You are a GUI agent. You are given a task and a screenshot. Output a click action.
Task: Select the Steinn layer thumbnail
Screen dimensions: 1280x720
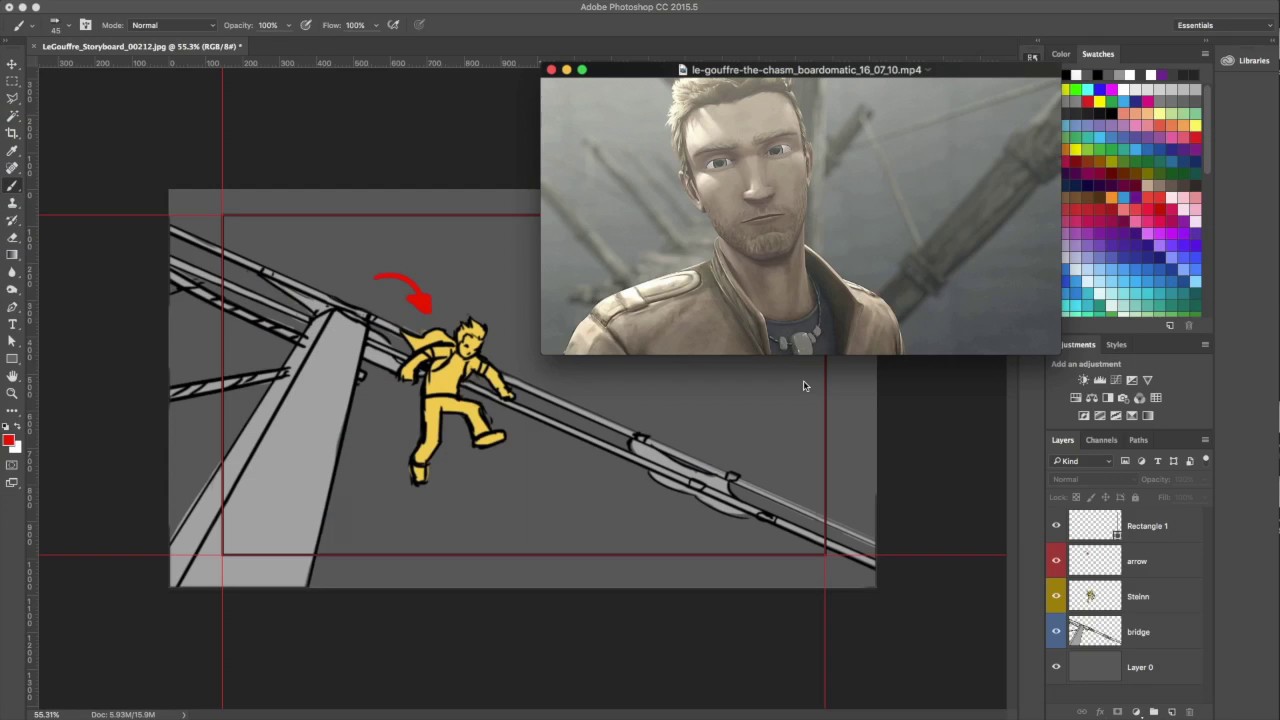[1095, 596]
